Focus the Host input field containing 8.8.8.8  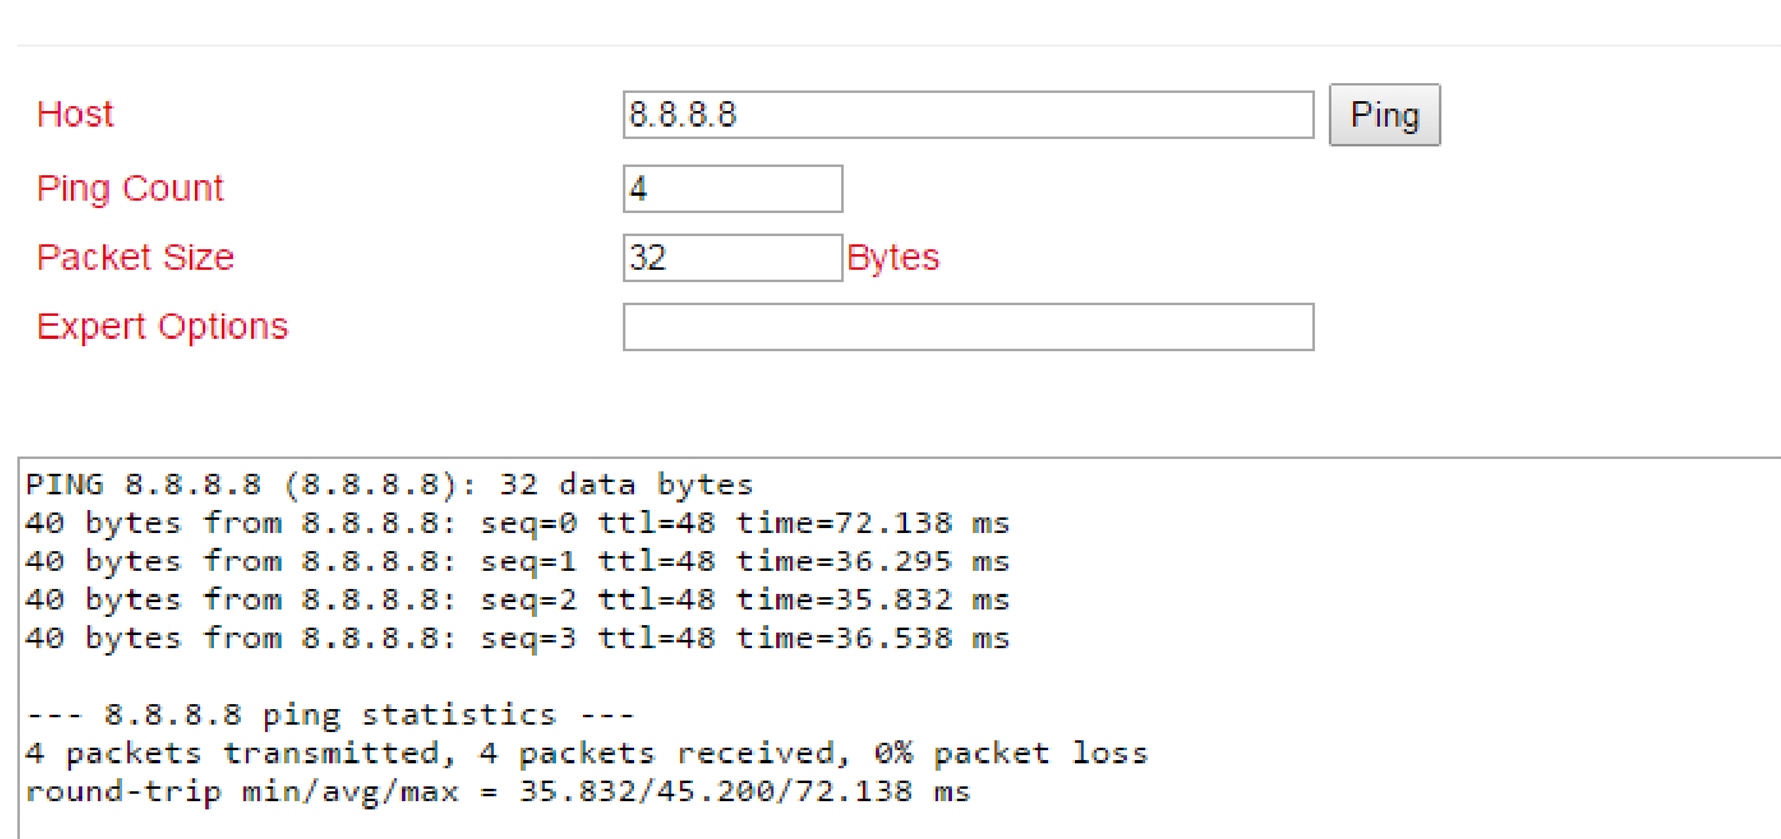click(968, 115)
